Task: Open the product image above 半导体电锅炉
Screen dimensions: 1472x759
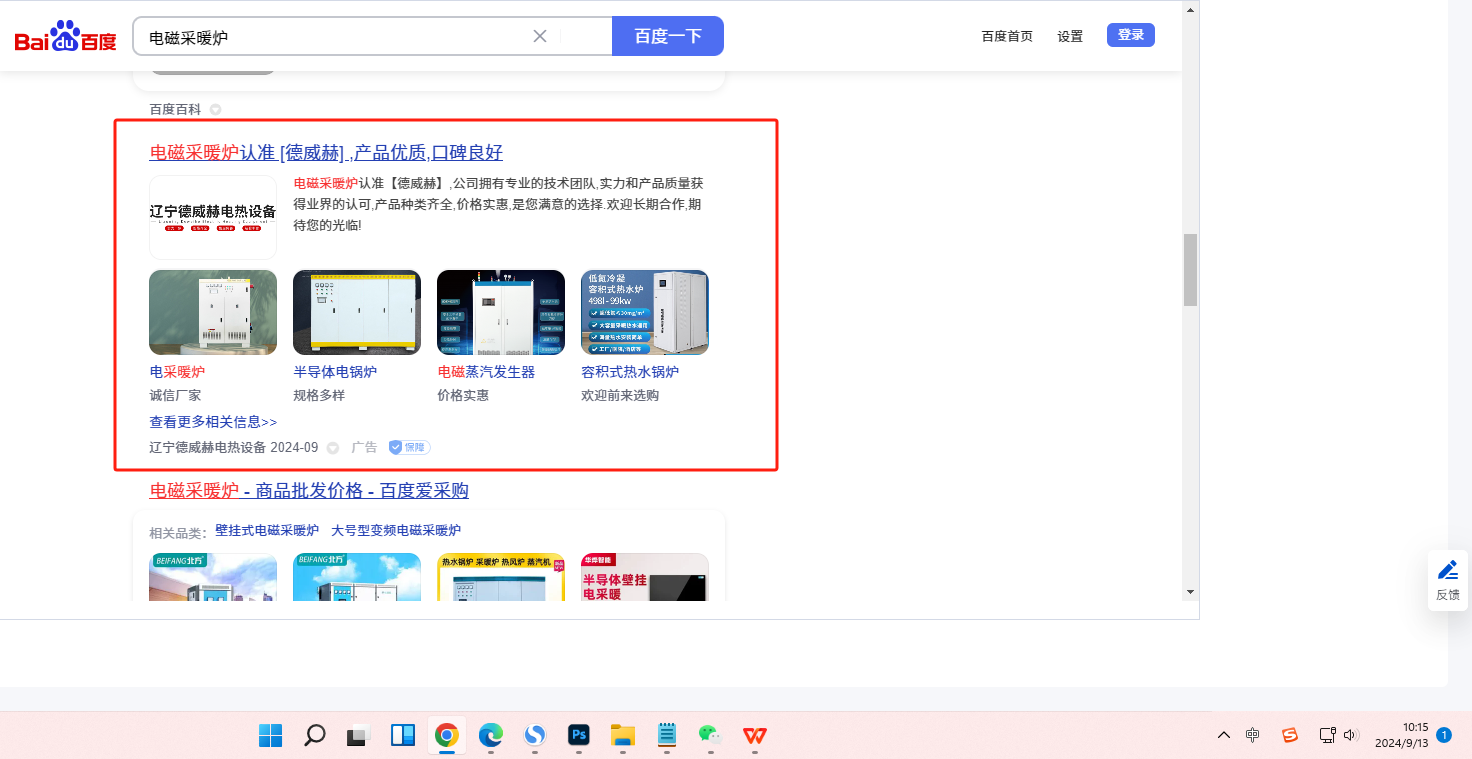Action: tap(357, 312)
